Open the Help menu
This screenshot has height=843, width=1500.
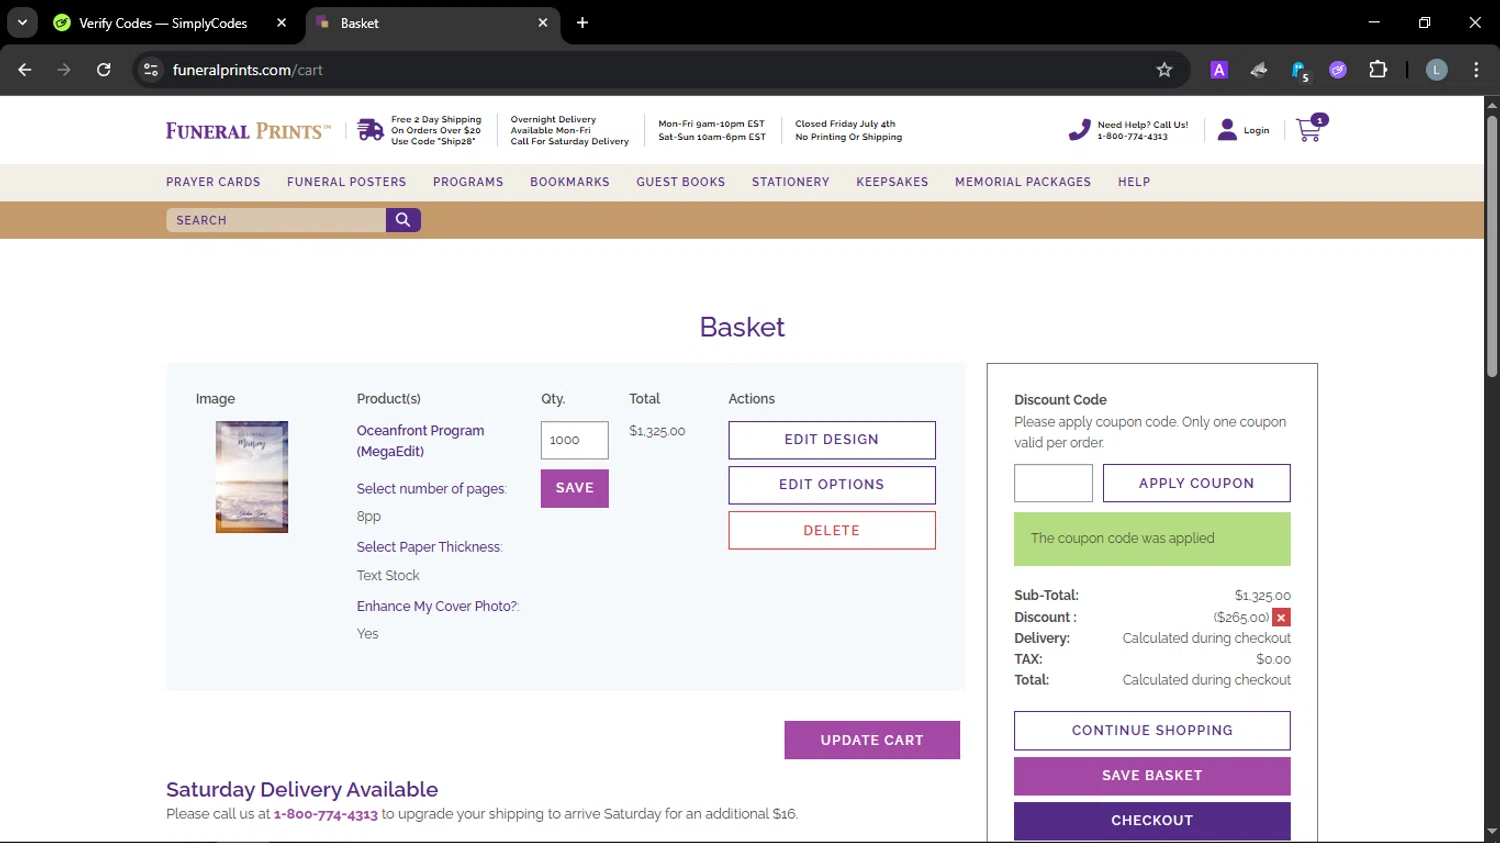(1134, 182)
